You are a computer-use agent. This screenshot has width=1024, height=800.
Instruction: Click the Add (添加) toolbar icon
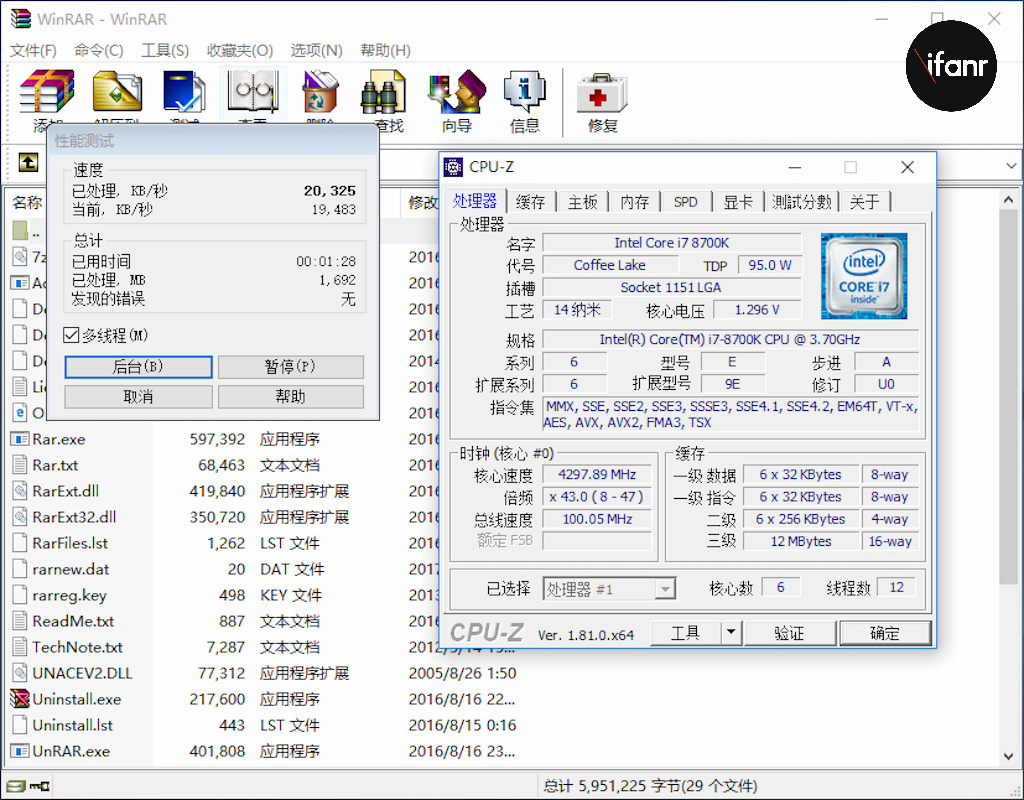47,96
